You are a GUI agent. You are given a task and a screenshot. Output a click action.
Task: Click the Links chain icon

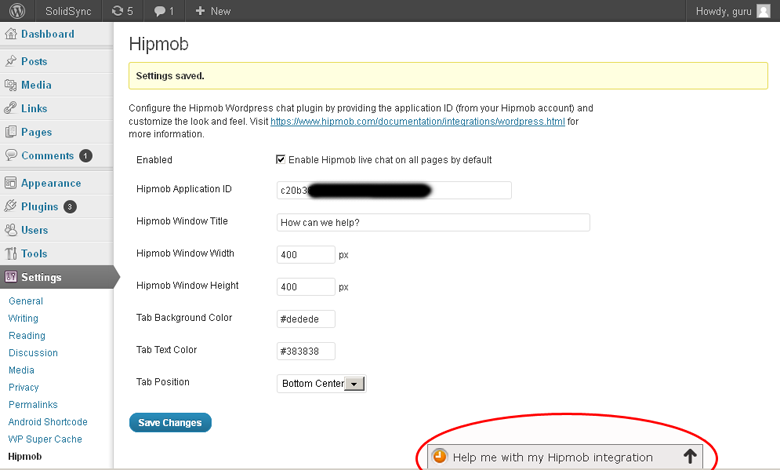pos(10,108)
